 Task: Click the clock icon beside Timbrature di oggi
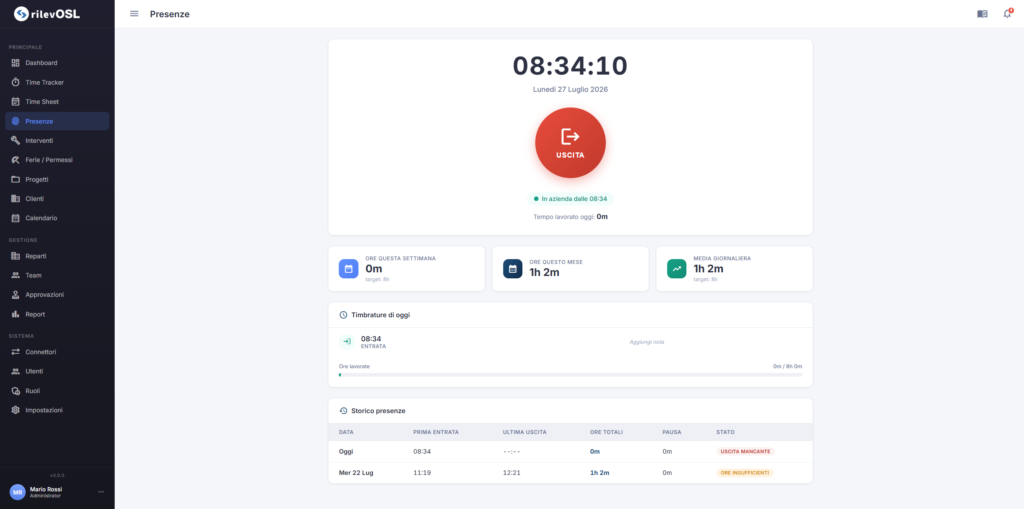click(x=344, y=315)
